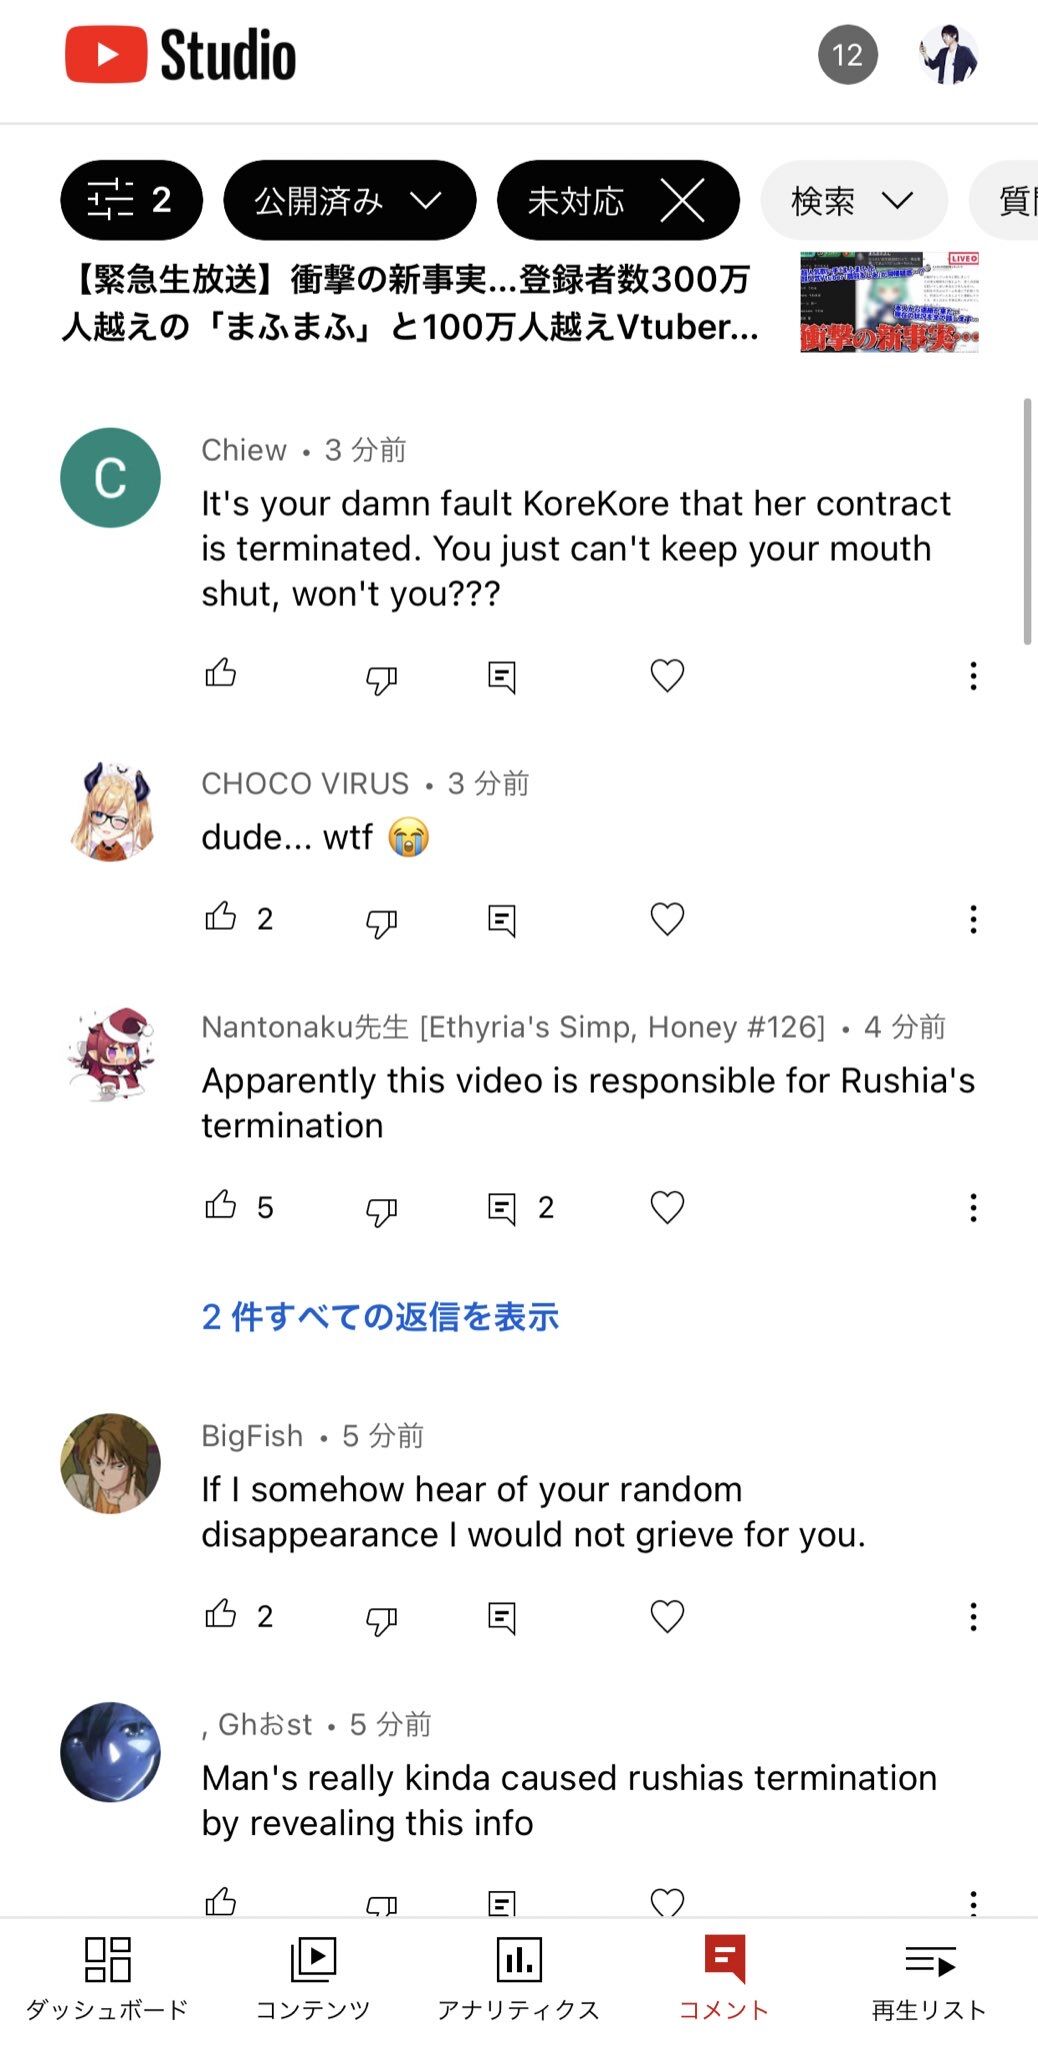Screen dimensions: 1038x2048
Task: Heart the BigFish comment
Action: pos(667,1616)
